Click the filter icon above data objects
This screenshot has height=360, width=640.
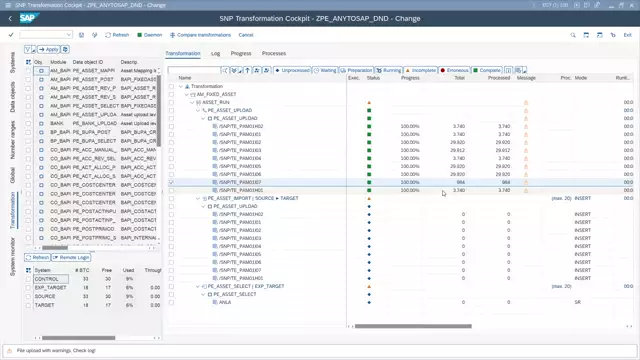point(28,49)
